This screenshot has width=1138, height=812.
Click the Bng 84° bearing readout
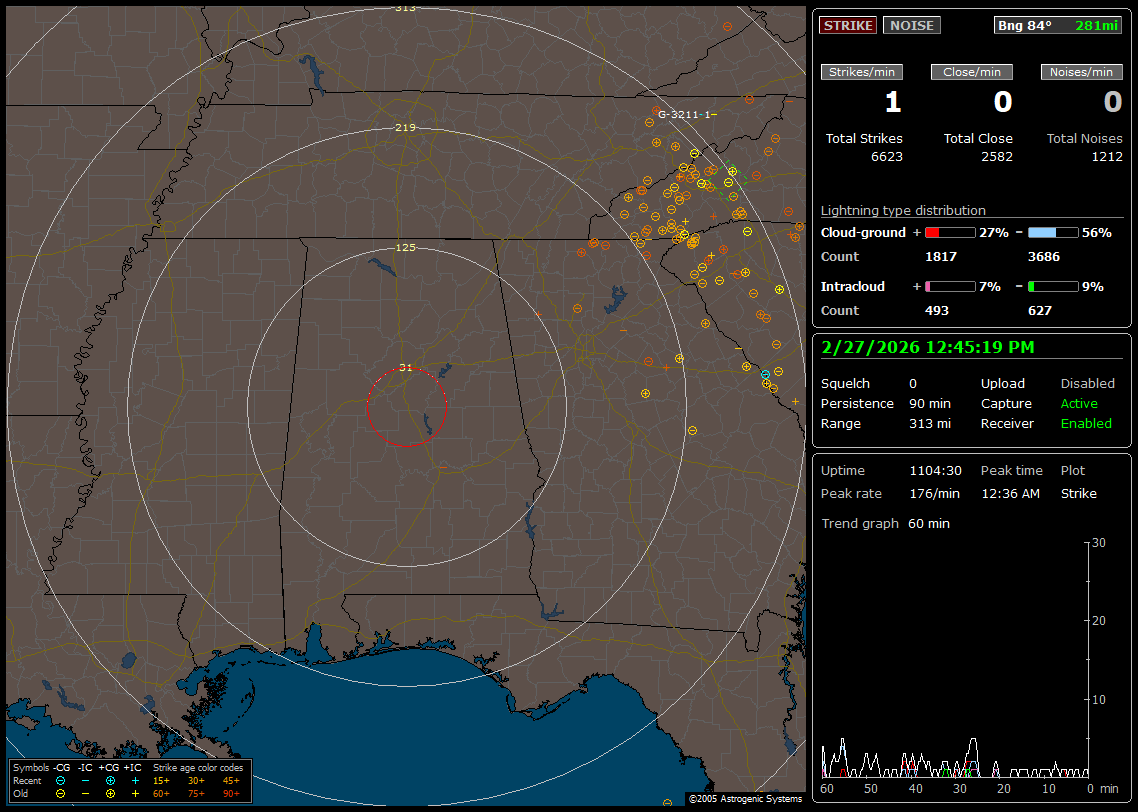pos(1025,25)
